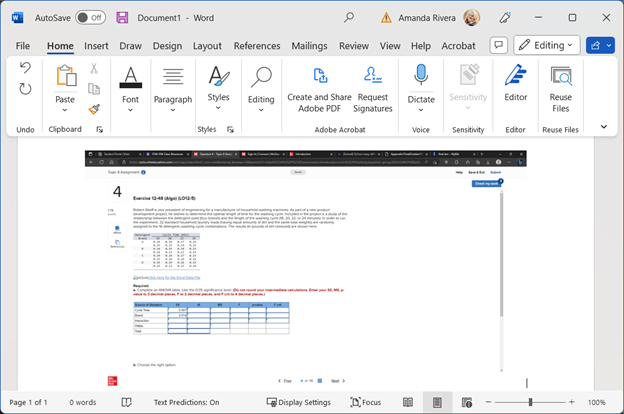The height and width of the screenshot is (414, 624).
Task: Switch to the Insert tab
Action: point(96,46)
